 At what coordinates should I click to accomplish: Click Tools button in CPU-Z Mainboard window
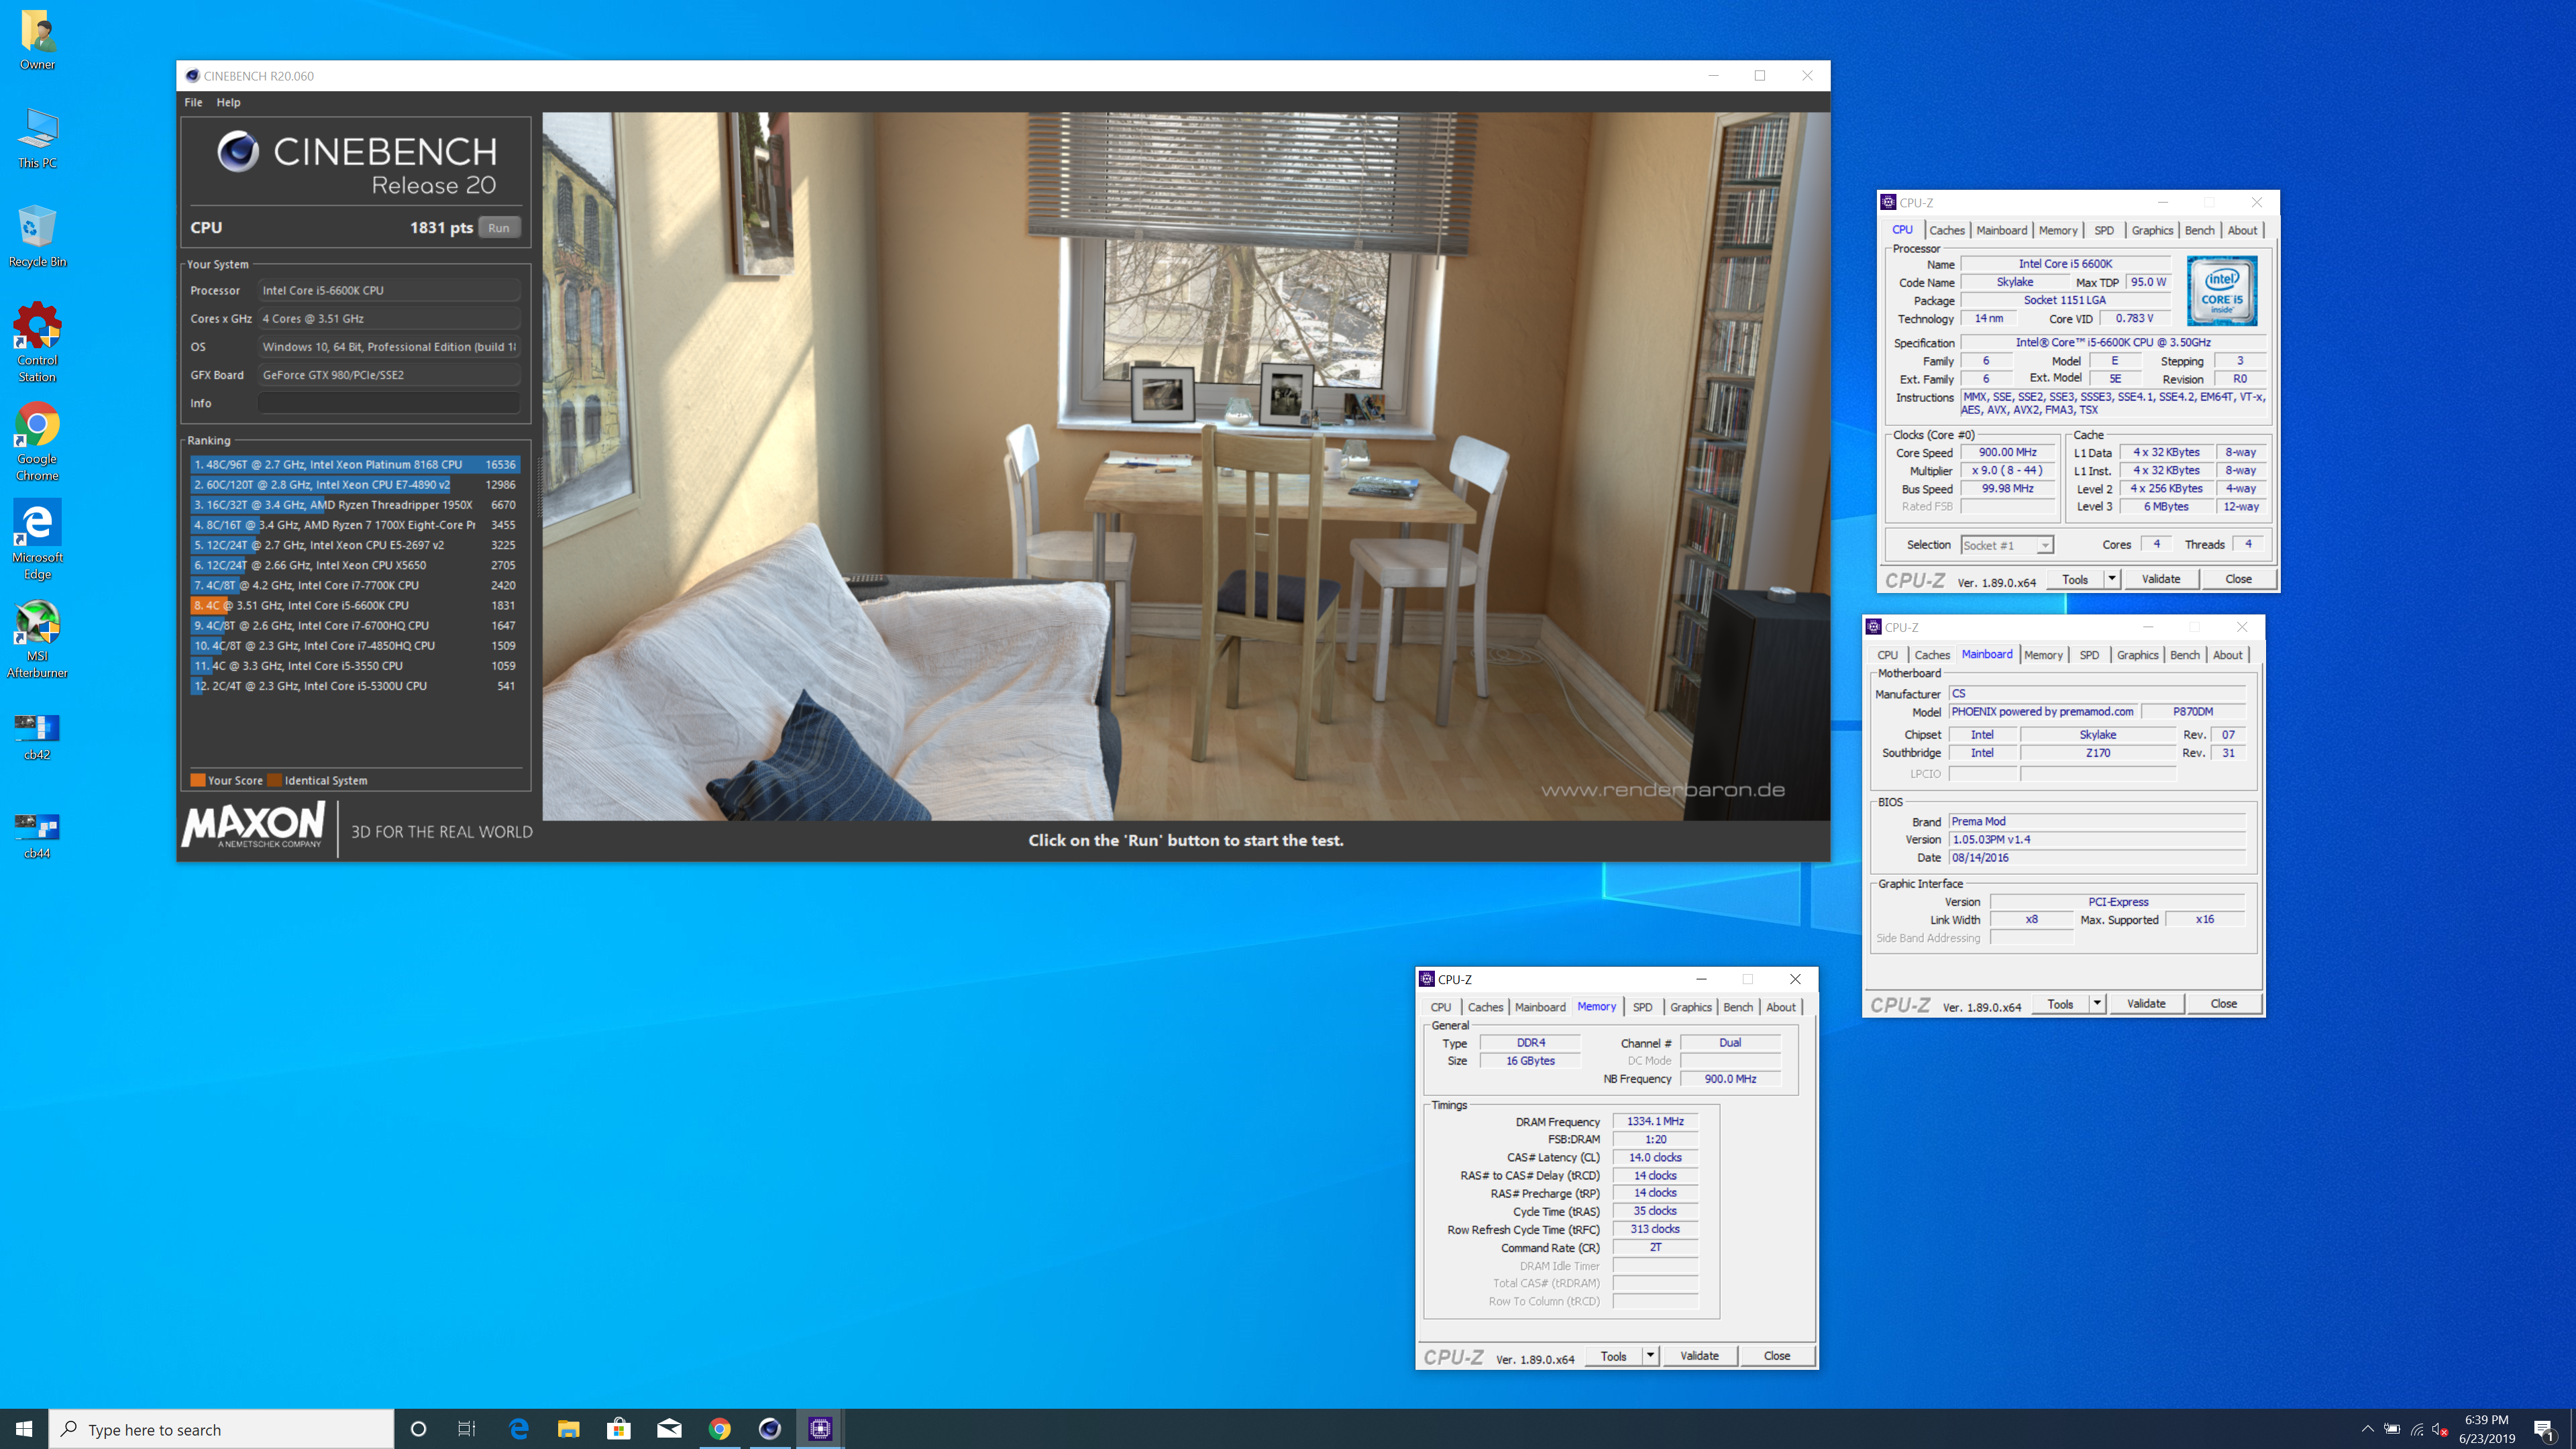click(x=2060, y=1003)
